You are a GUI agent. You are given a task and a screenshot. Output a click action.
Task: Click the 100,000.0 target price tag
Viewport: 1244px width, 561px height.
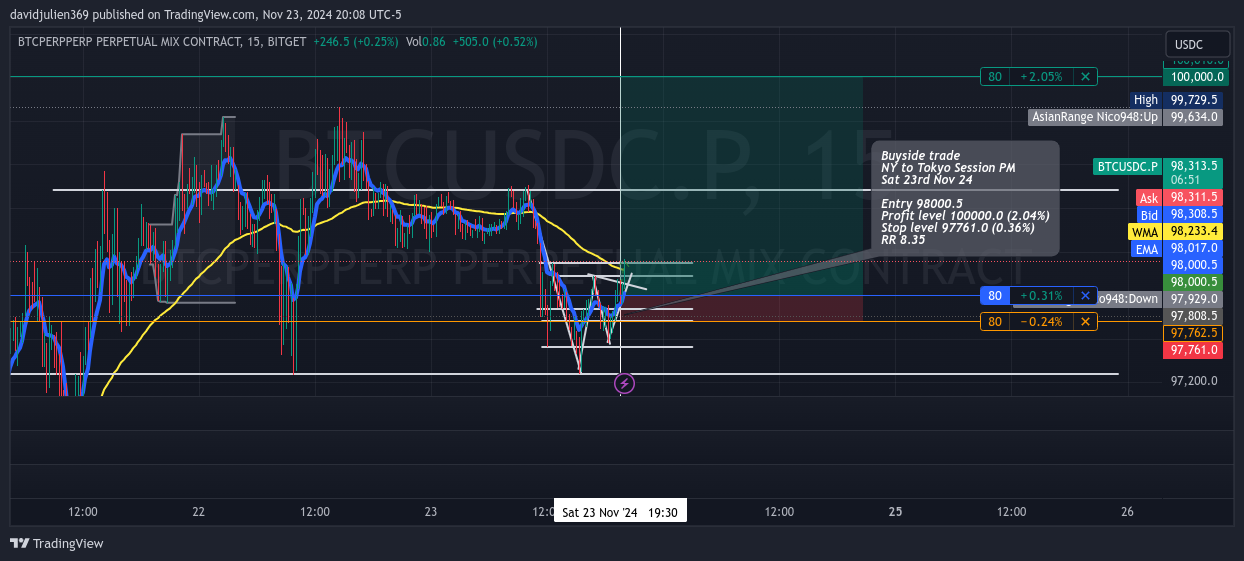click(1194, 77)
